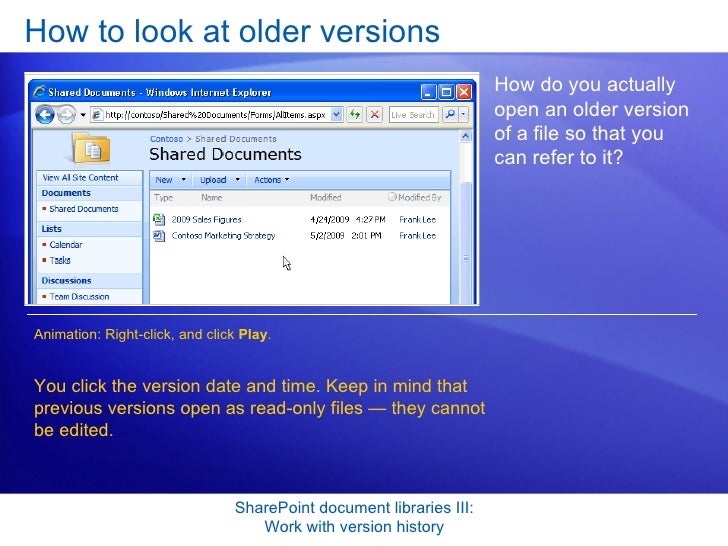Image resolution: width=728 pixels, height=546 pixels.
Task: Click the browser Back arrow button
Action: click(x=45, y=115)
